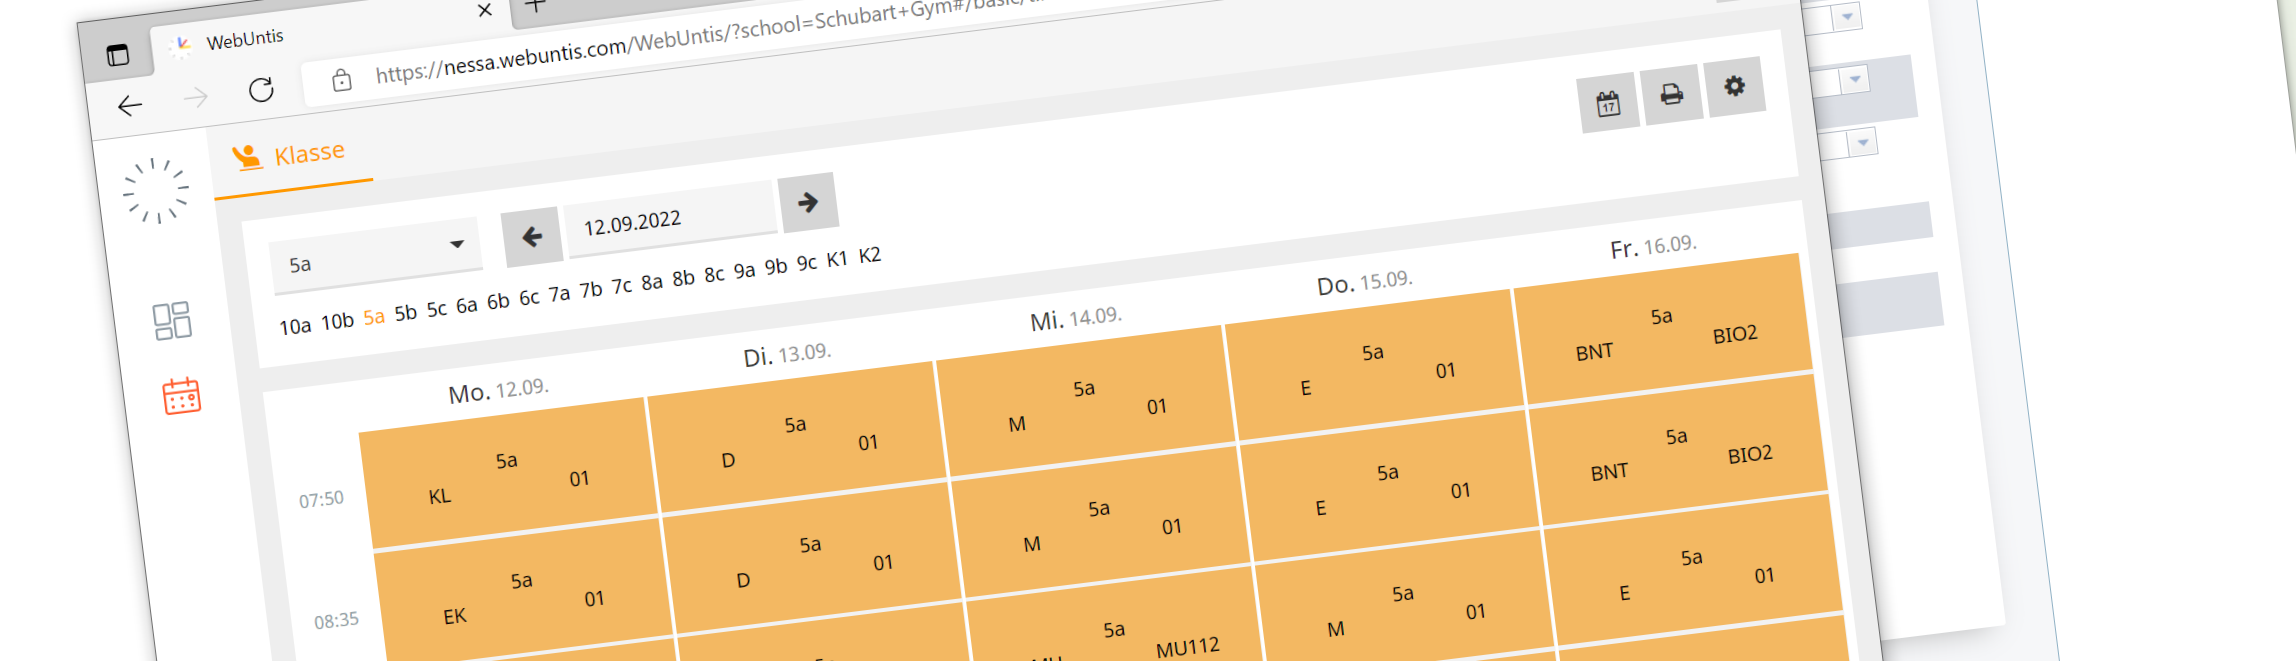
Task: Open the KL lesson on Monday 07:50
Action: [509, 473]
